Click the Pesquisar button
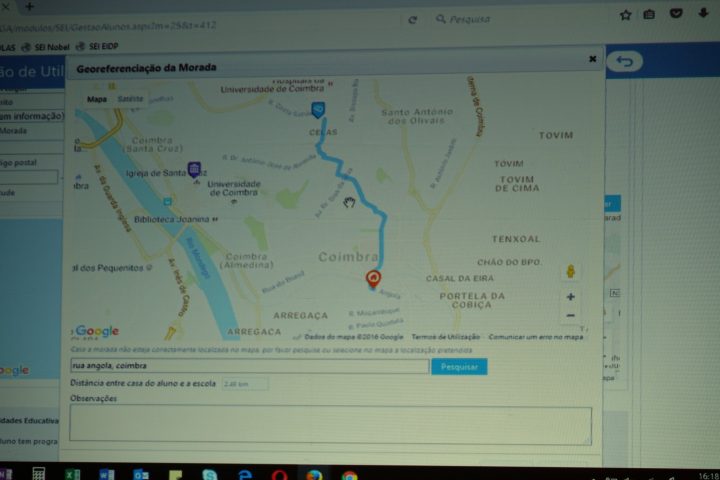 (x=459, y=367)
